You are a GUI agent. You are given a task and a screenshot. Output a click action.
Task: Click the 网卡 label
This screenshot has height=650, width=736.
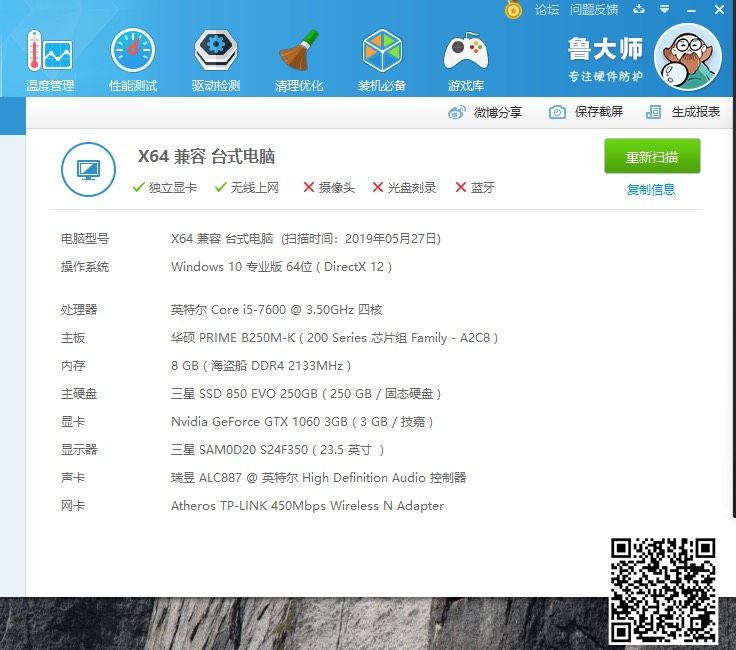coord(73,506)
